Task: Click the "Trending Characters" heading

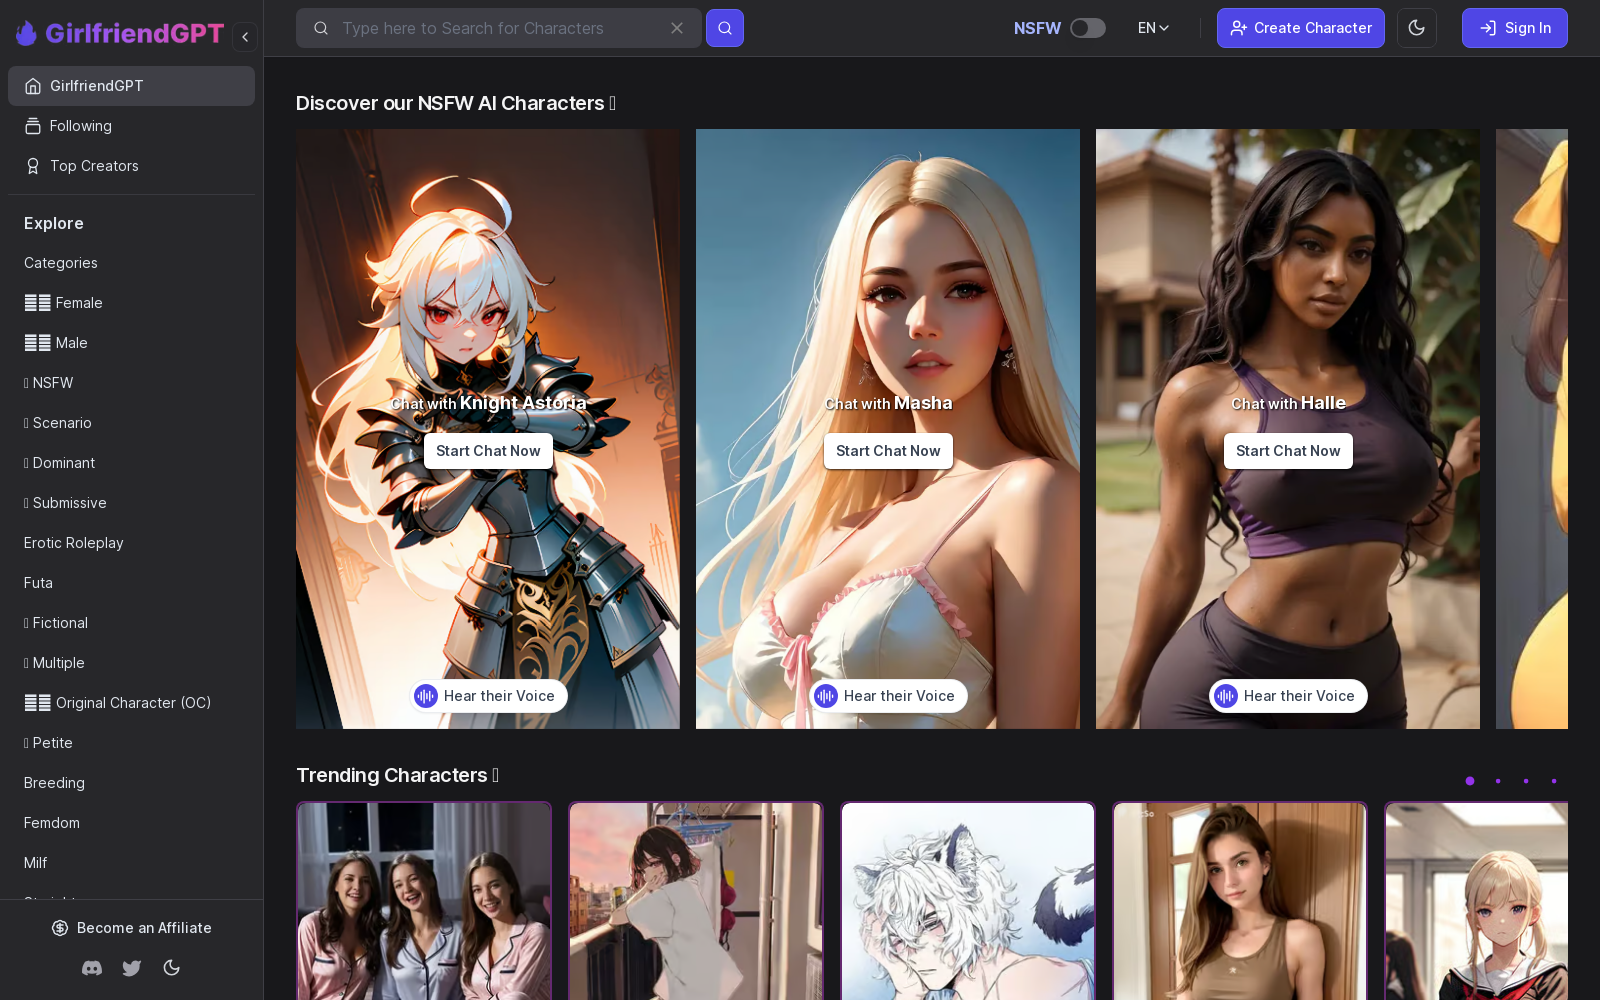Action: tap(397, 775)
